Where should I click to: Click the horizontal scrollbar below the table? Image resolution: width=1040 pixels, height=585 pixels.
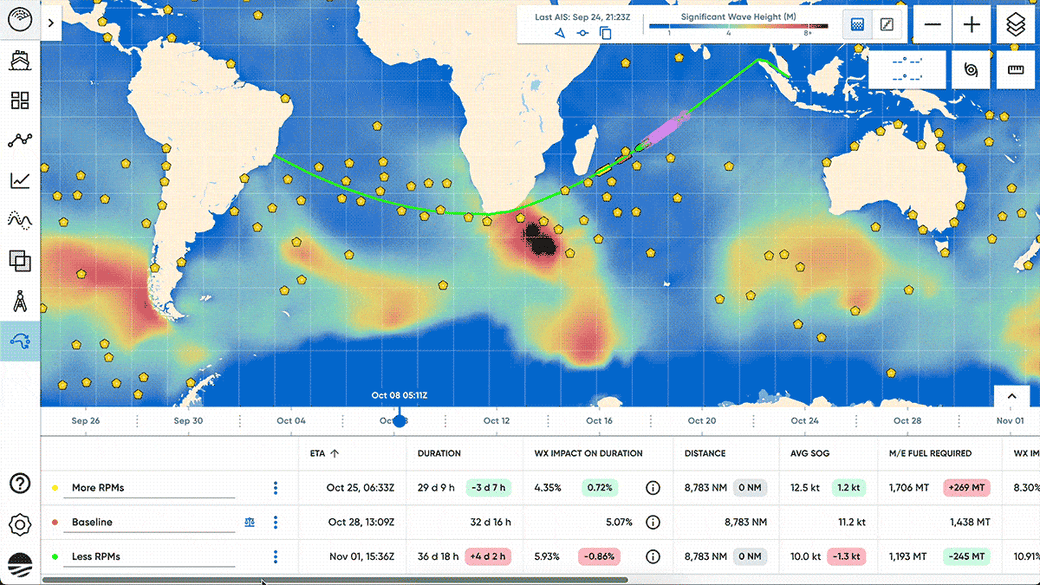[x=350, y=578]
